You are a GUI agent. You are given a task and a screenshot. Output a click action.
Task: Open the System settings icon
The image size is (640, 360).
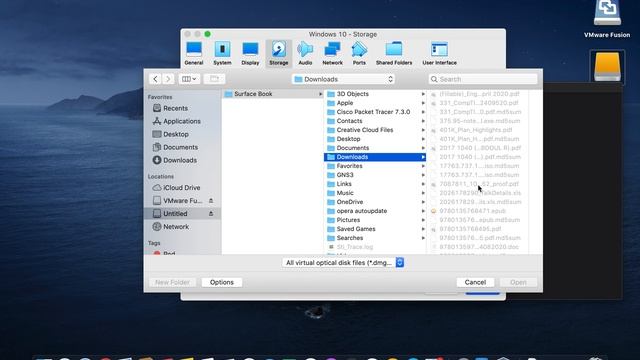tap(222, 53)
